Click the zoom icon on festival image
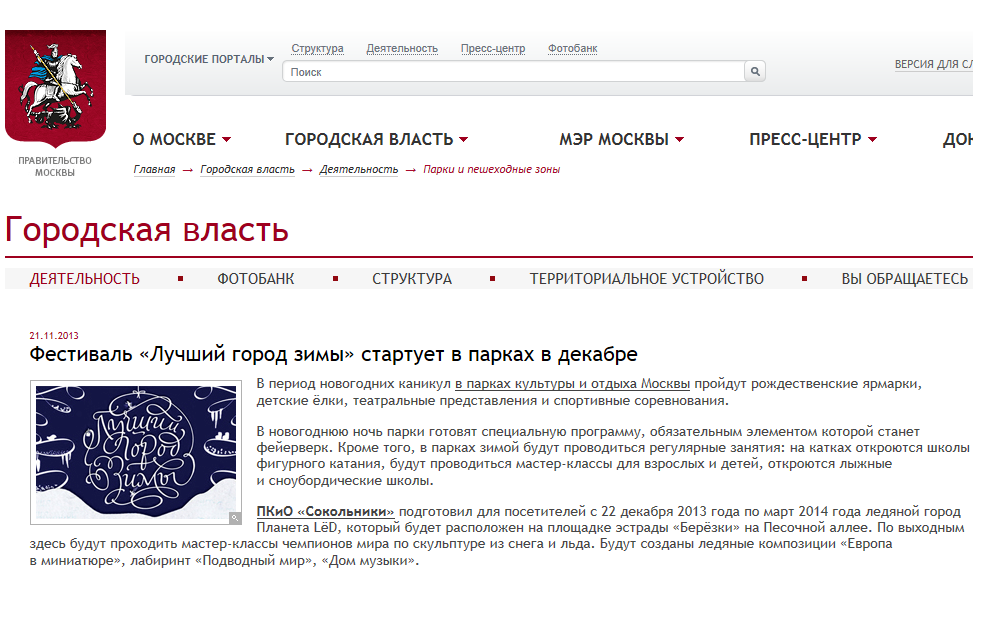Viewport: 1008px width, 630px height. [x=235, y=518]
